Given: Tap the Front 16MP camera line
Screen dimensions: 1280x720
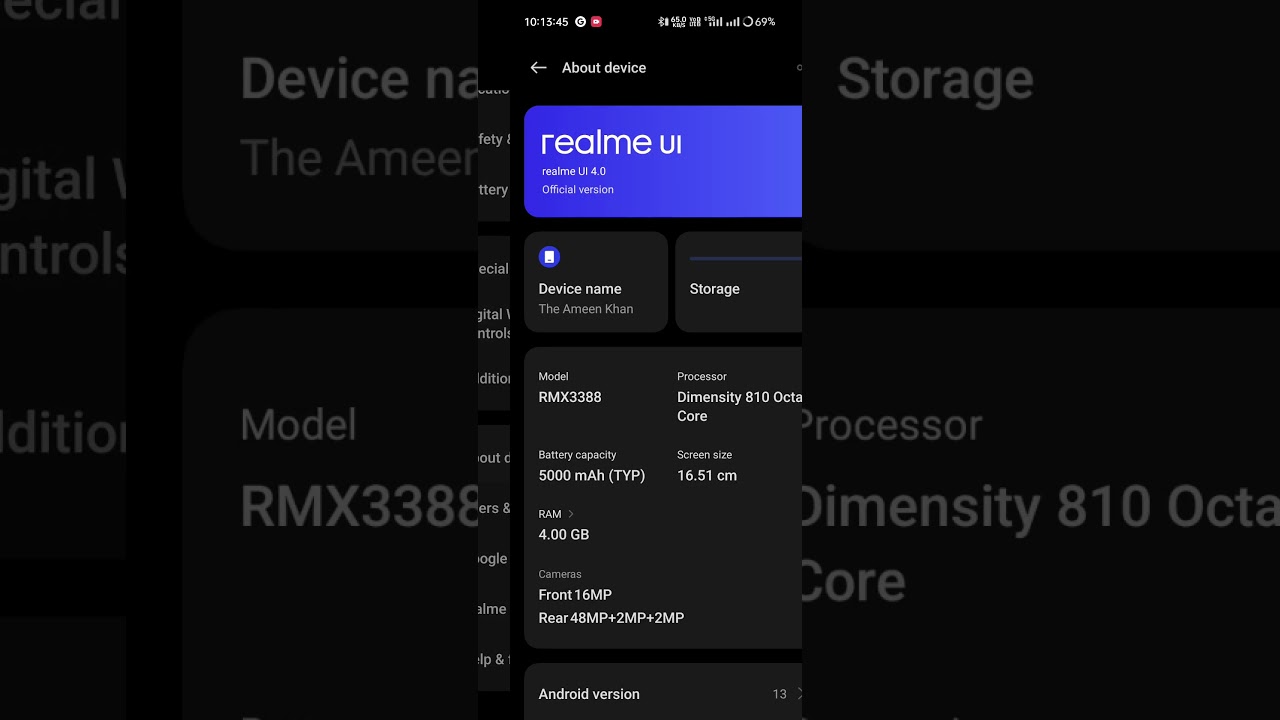Looking at the screenshot, I should click(575, 594).
